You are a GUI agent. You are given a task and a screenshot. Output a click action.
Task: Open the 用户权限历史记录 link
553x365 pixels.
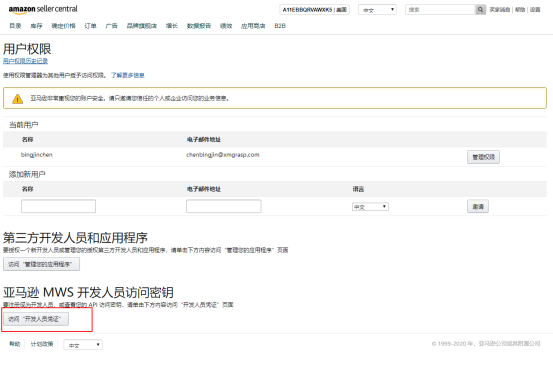[x=25, y=61]
